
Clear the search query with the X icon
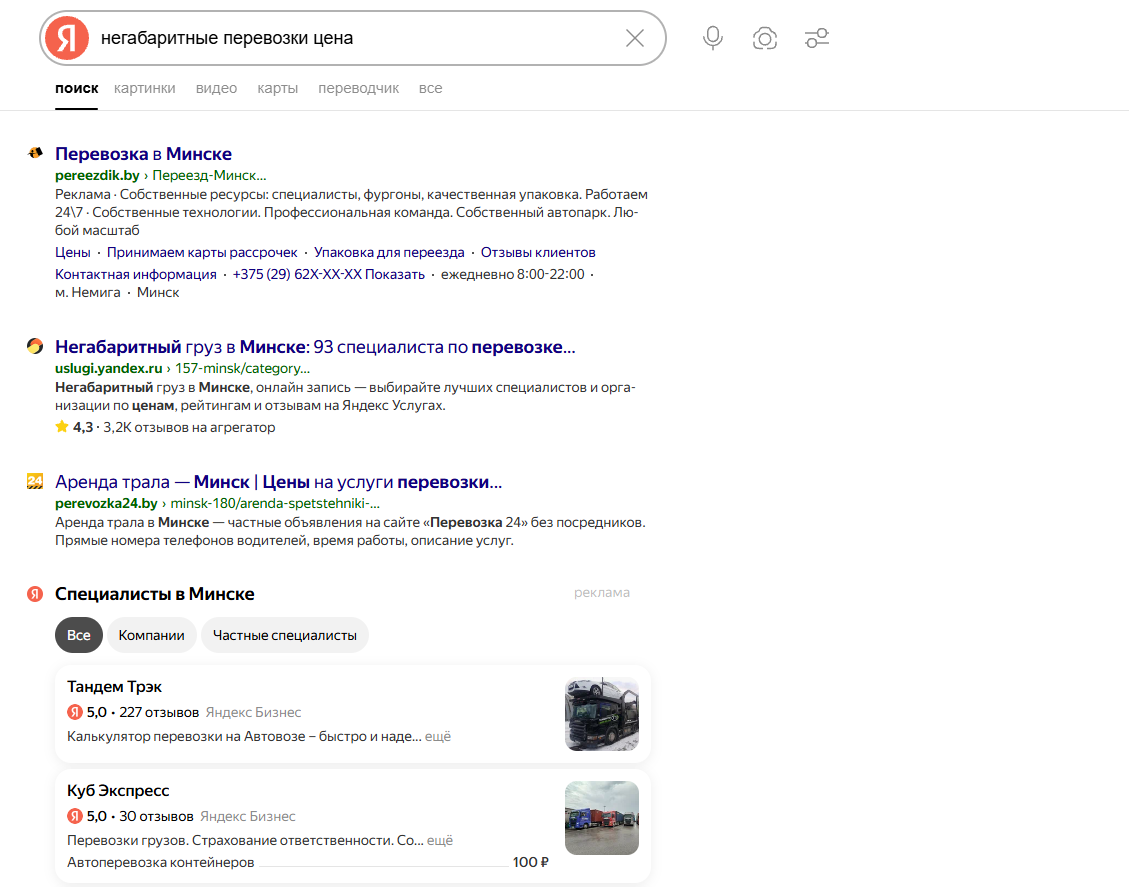[634, 38]
